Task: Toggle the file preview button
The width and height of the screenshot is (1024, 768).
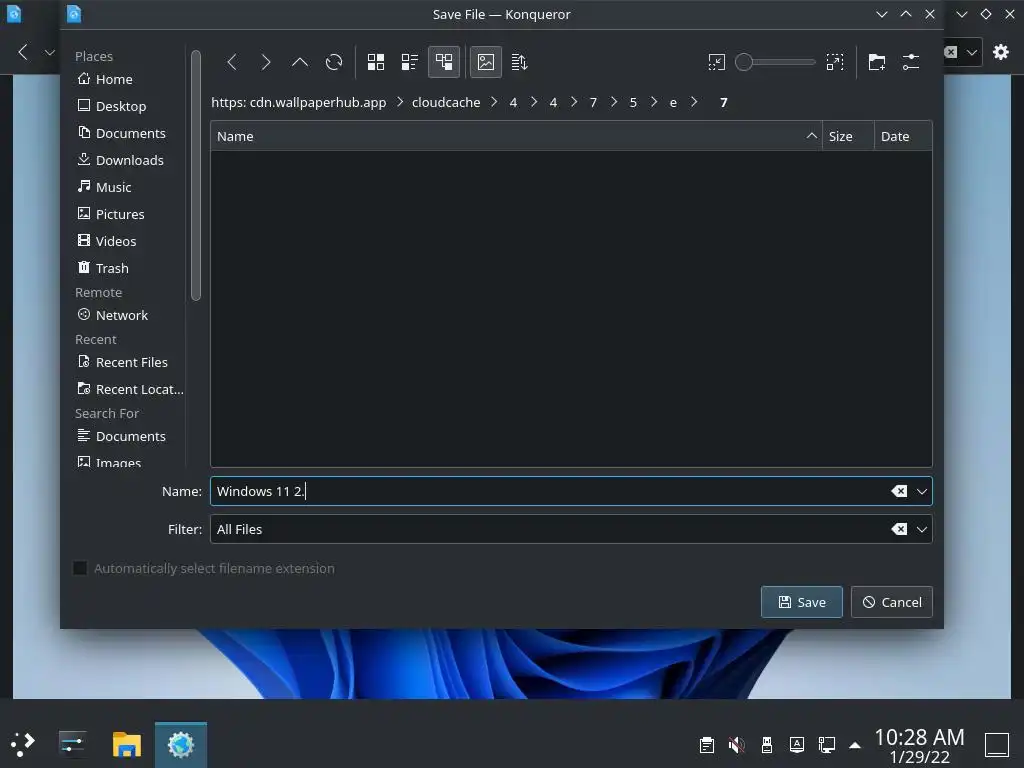Action: click(x=486, y=62)
